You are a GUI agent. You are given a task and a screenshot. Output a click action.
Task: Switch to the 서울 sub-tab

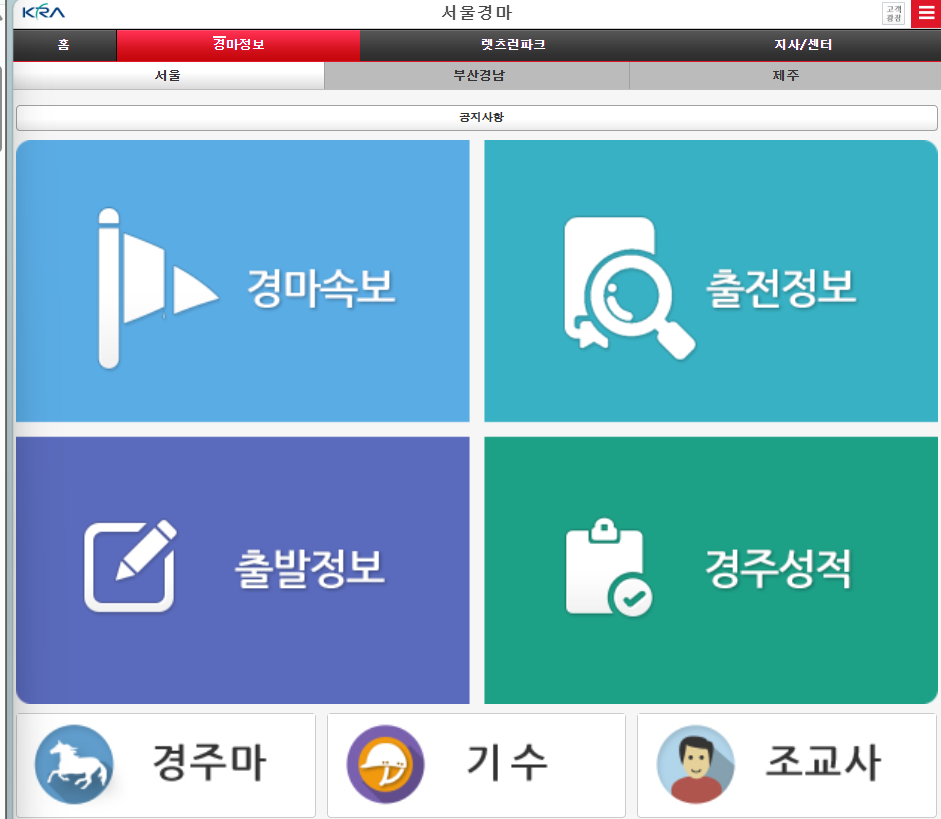coord(168,76)
